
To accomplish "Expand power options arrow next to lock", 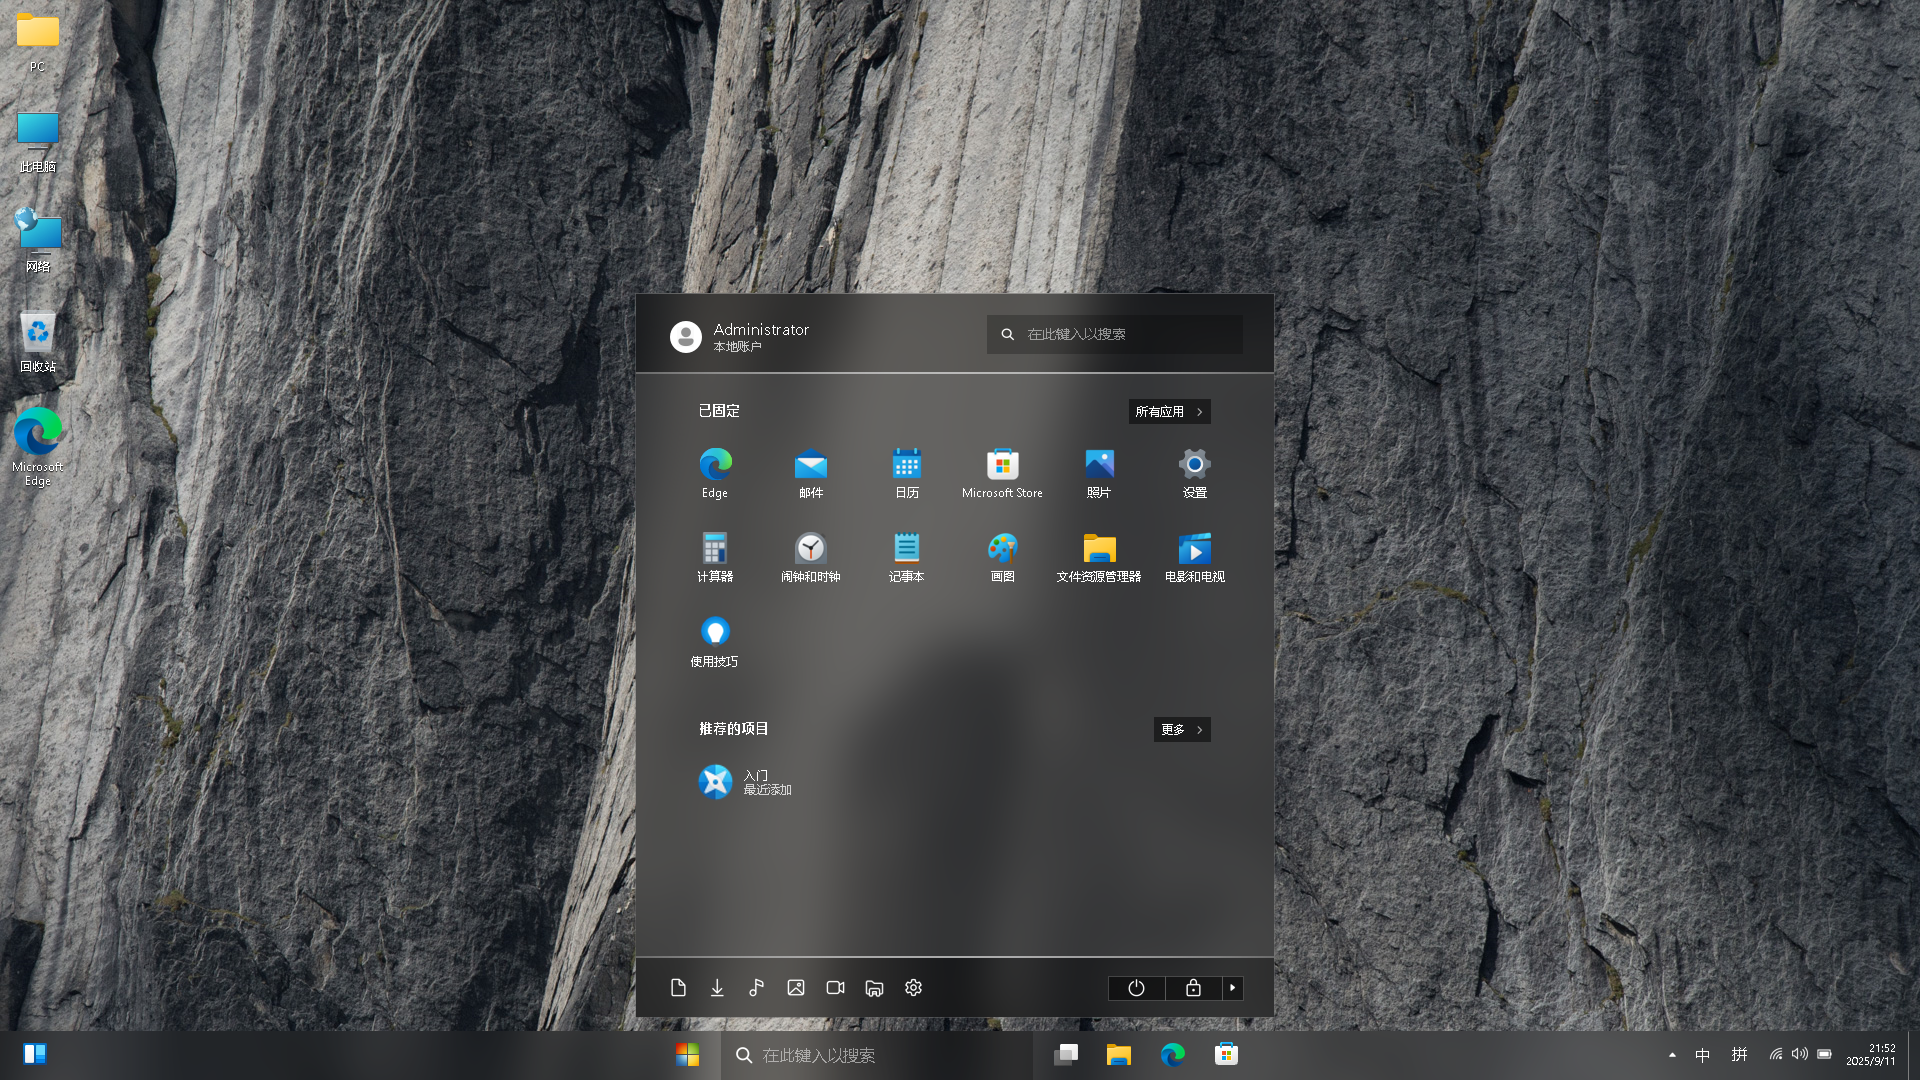I will pyautogui.click(x=1232, y=988).
